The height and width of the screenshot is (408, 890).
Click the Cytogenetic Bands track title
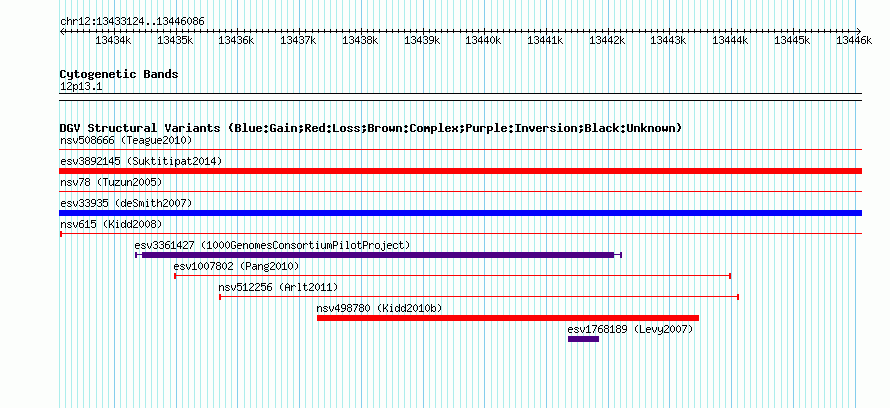click(119, 74)
